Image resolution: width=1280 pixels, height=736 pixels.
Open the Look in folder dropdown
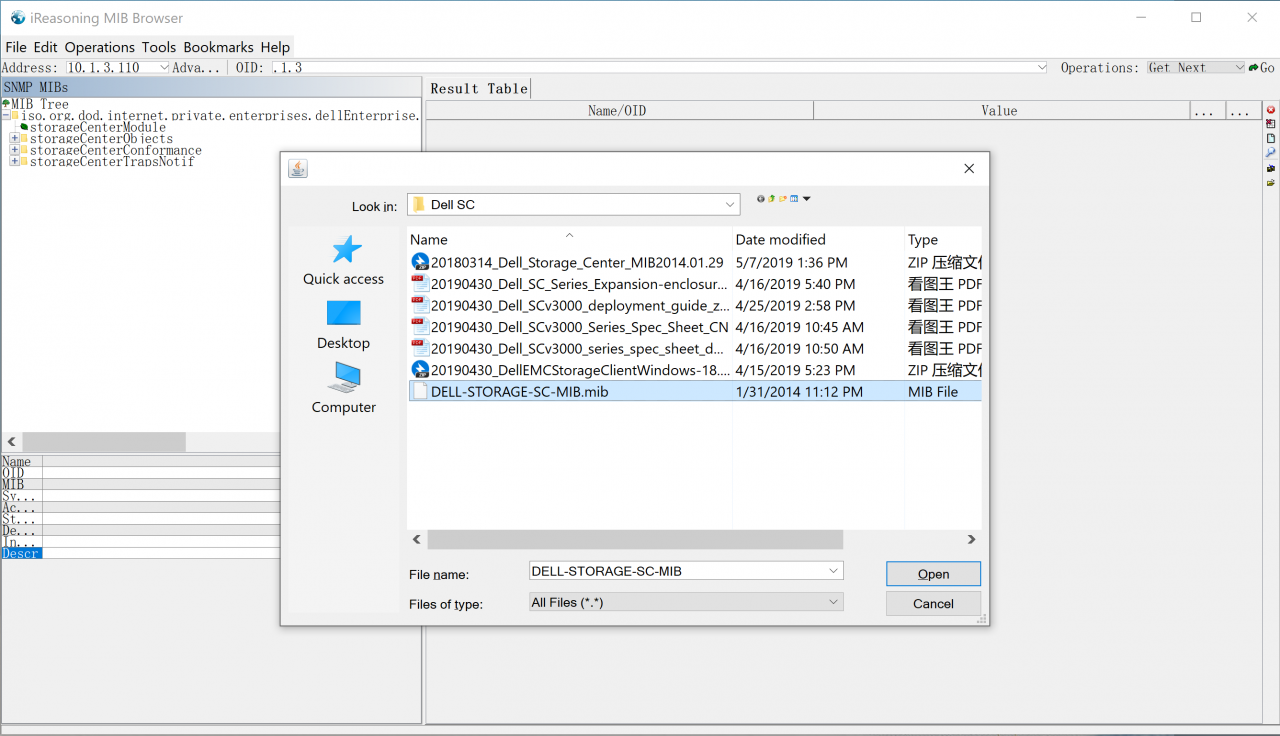click(730, 204)
